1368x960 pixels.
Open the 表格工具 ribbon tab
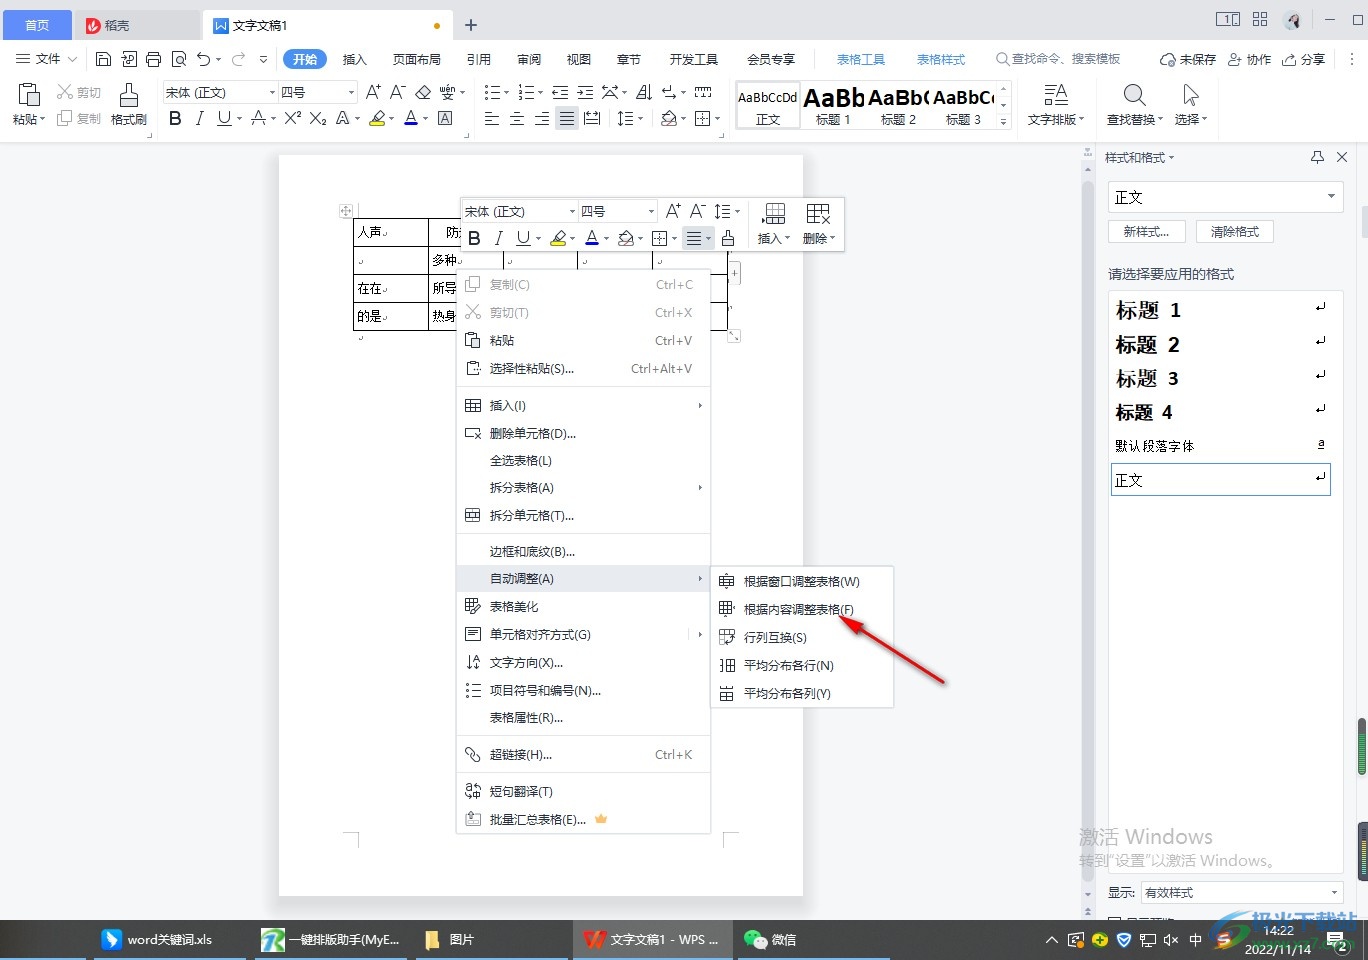[860, 59]
